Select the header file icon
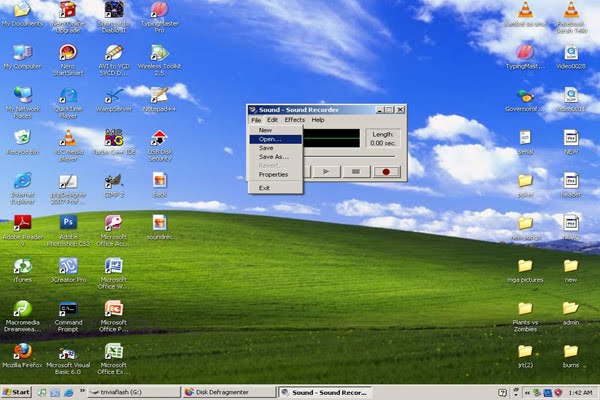600x400 pixels. click(571, 185)
